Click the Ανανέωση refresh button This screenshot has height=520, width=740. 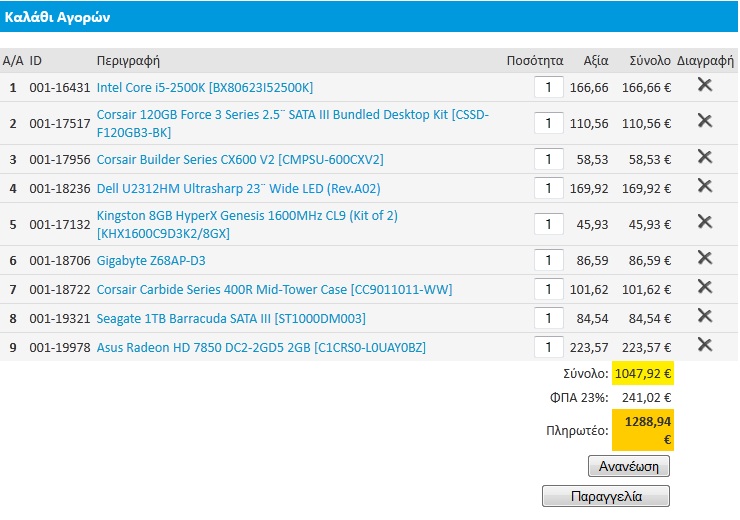[629, 467]
